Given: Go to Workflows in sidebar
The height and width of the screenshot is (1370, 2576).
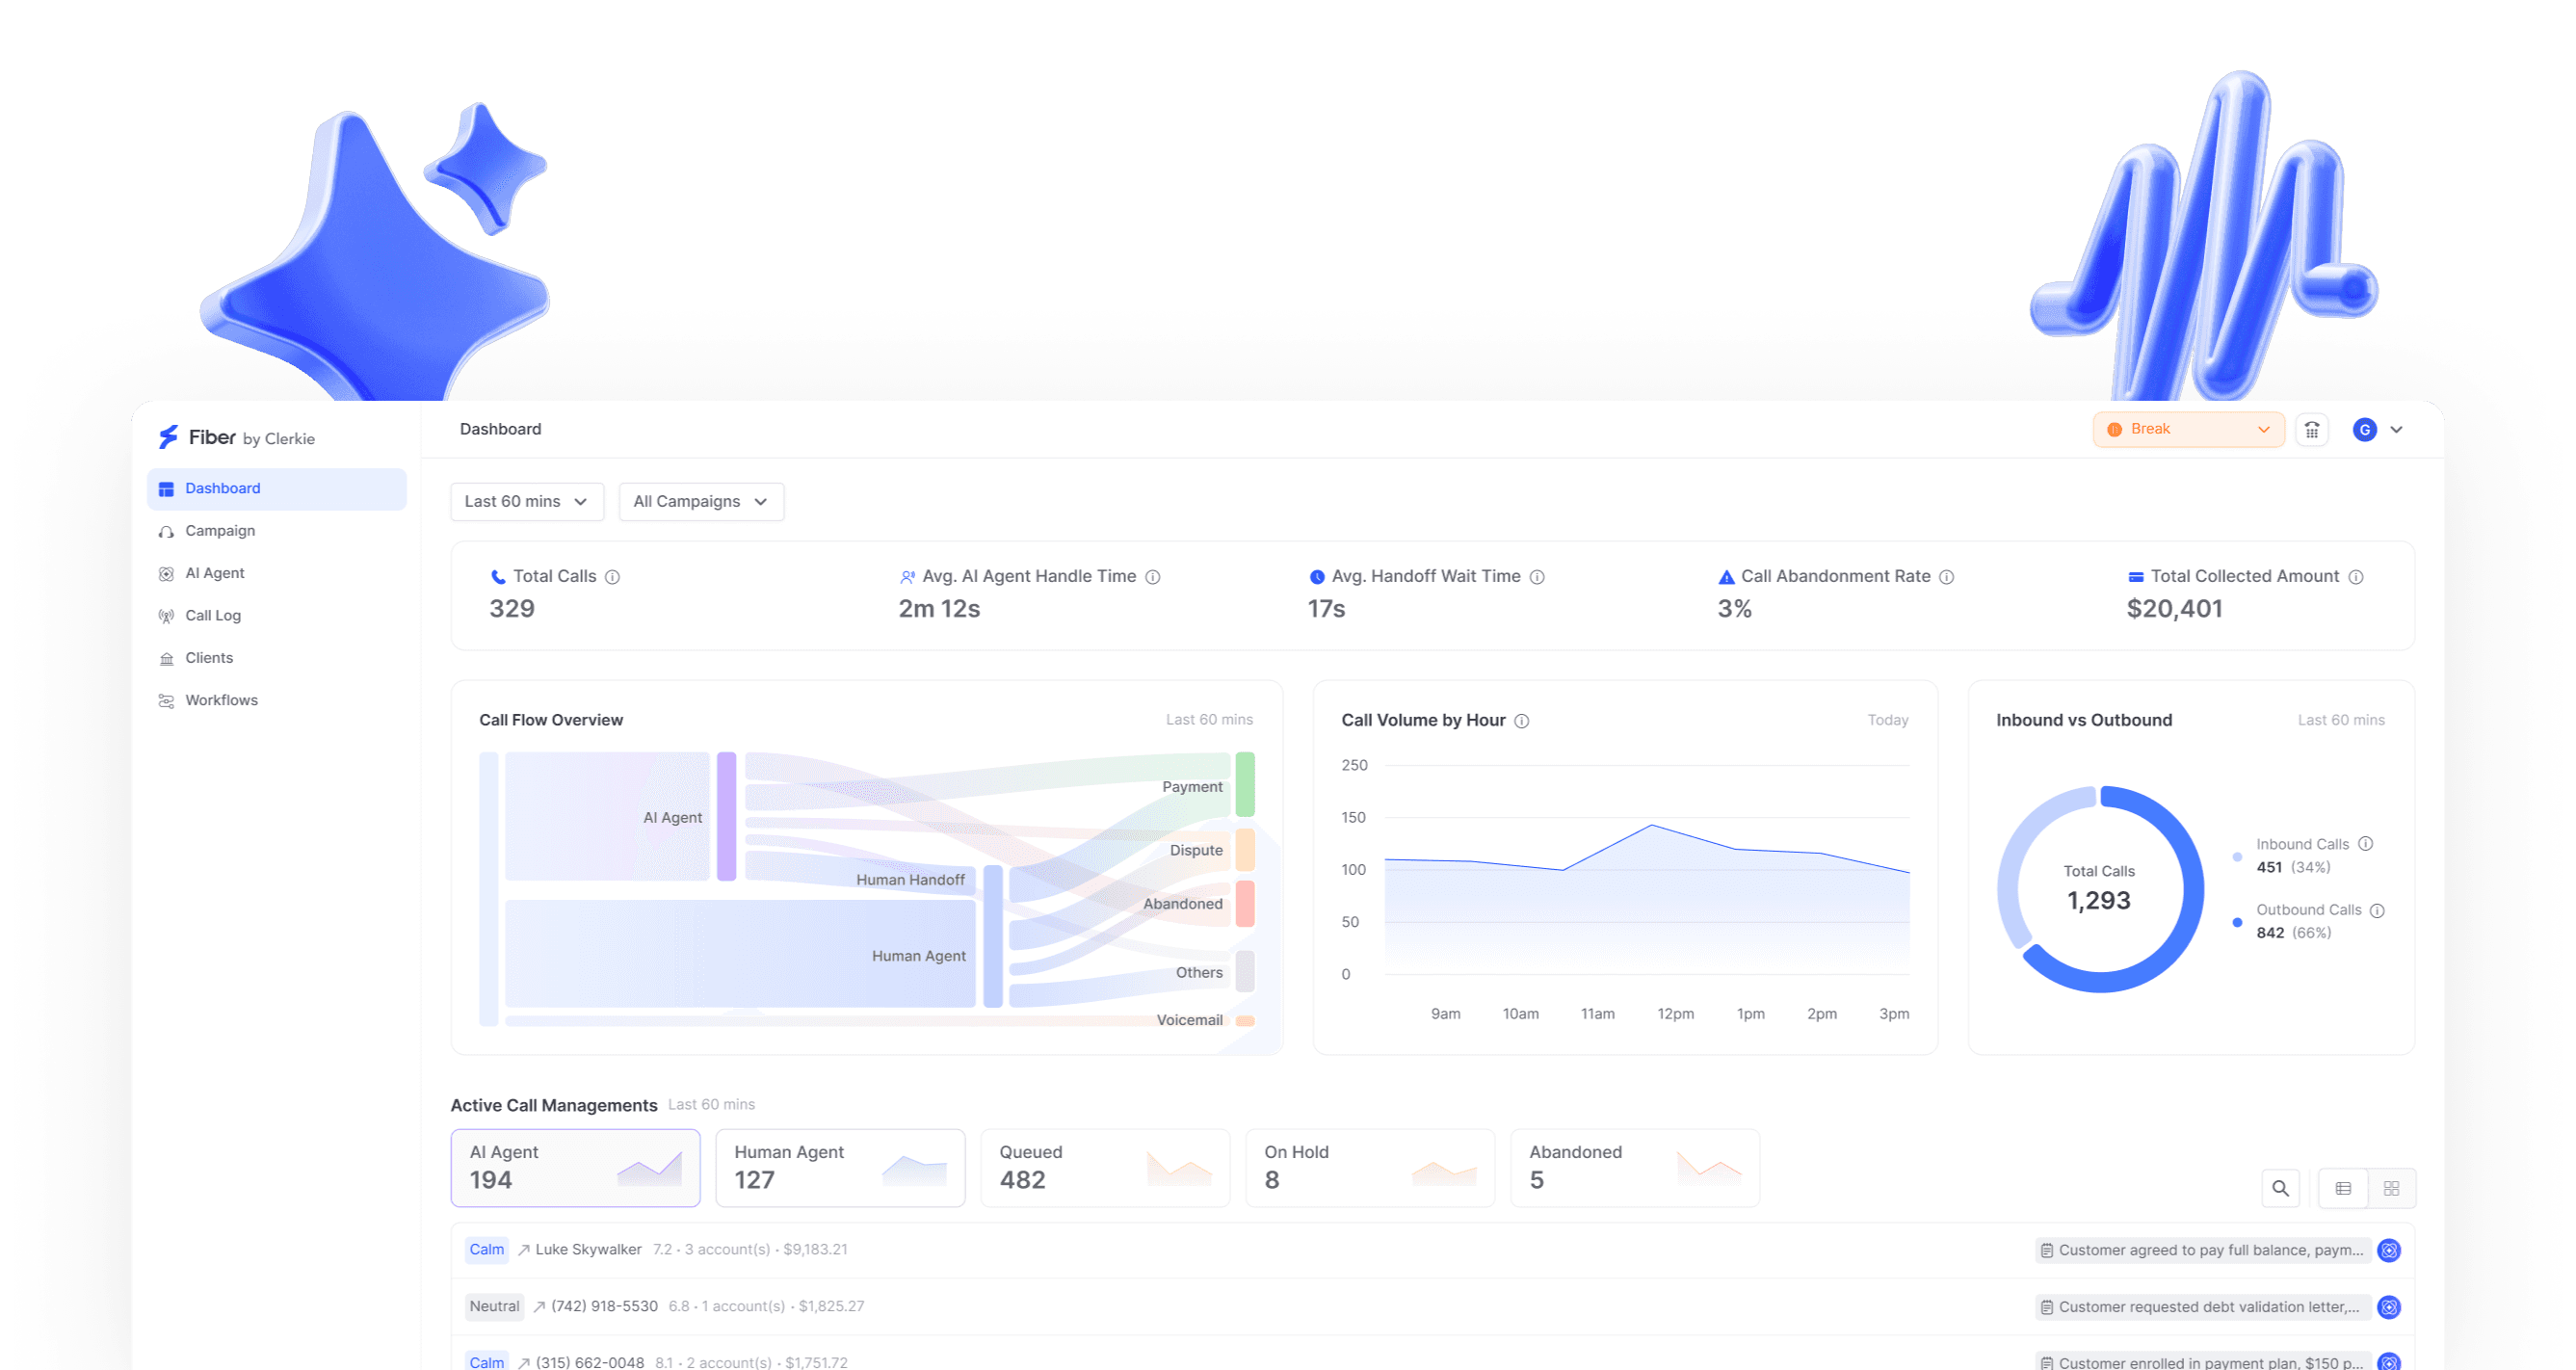Looking at the screenshot, I should click(x=221, y=700).
